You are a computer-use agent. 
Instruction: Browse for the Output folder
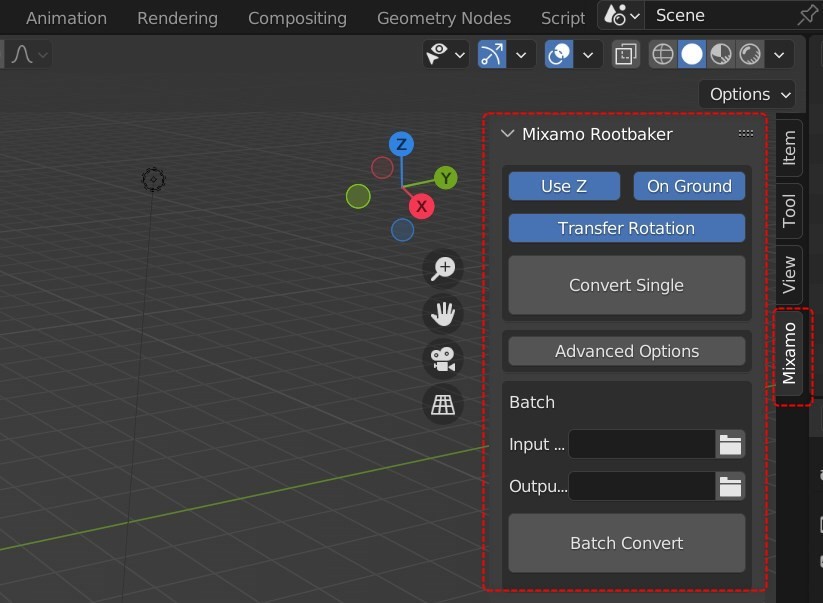pyautogui.click(x=730, y=486)
